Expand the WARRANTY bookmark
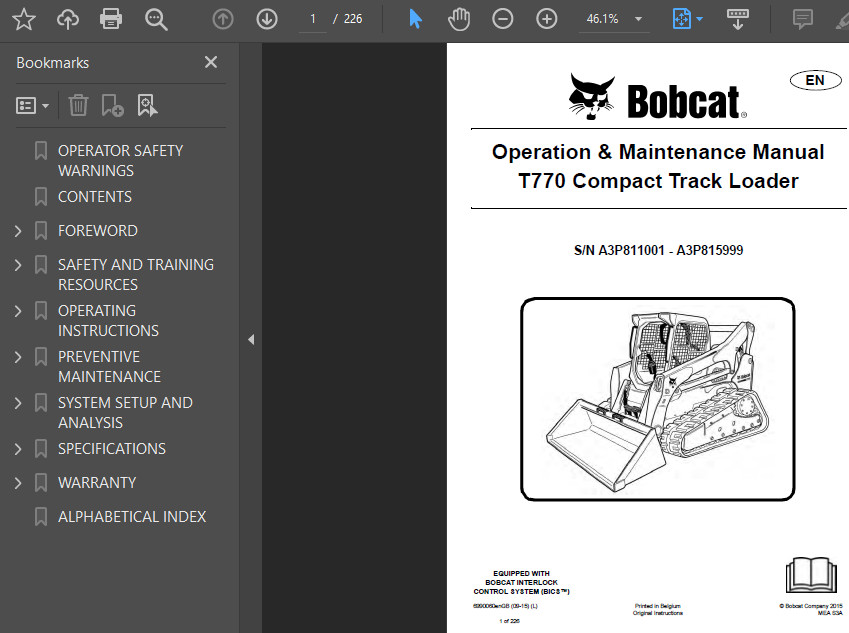This screenshot has width=849, height=633. pyautogui.click(x=18, y=483)
